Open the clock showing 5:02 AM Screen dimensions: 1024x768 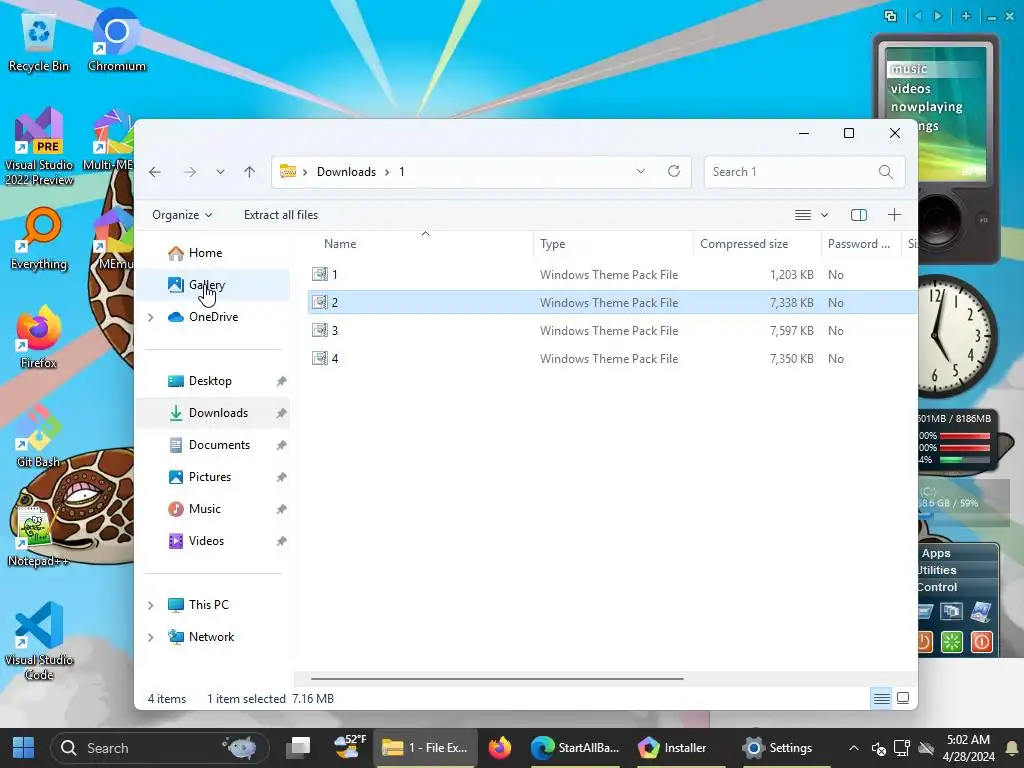968,748
